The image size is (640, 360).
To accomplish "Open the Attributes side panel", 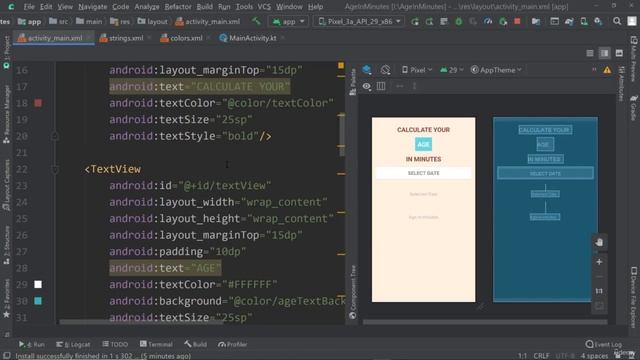I will pyautogui.click(x=620, y=84).
